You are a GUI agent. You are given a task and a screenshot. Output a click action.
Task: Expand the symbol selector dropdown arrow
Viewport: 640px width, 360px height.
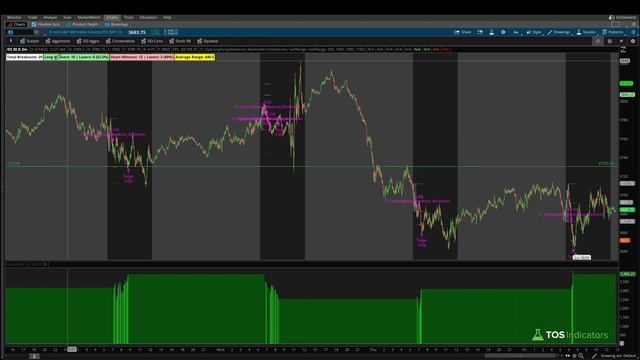[x=36, y=32]
